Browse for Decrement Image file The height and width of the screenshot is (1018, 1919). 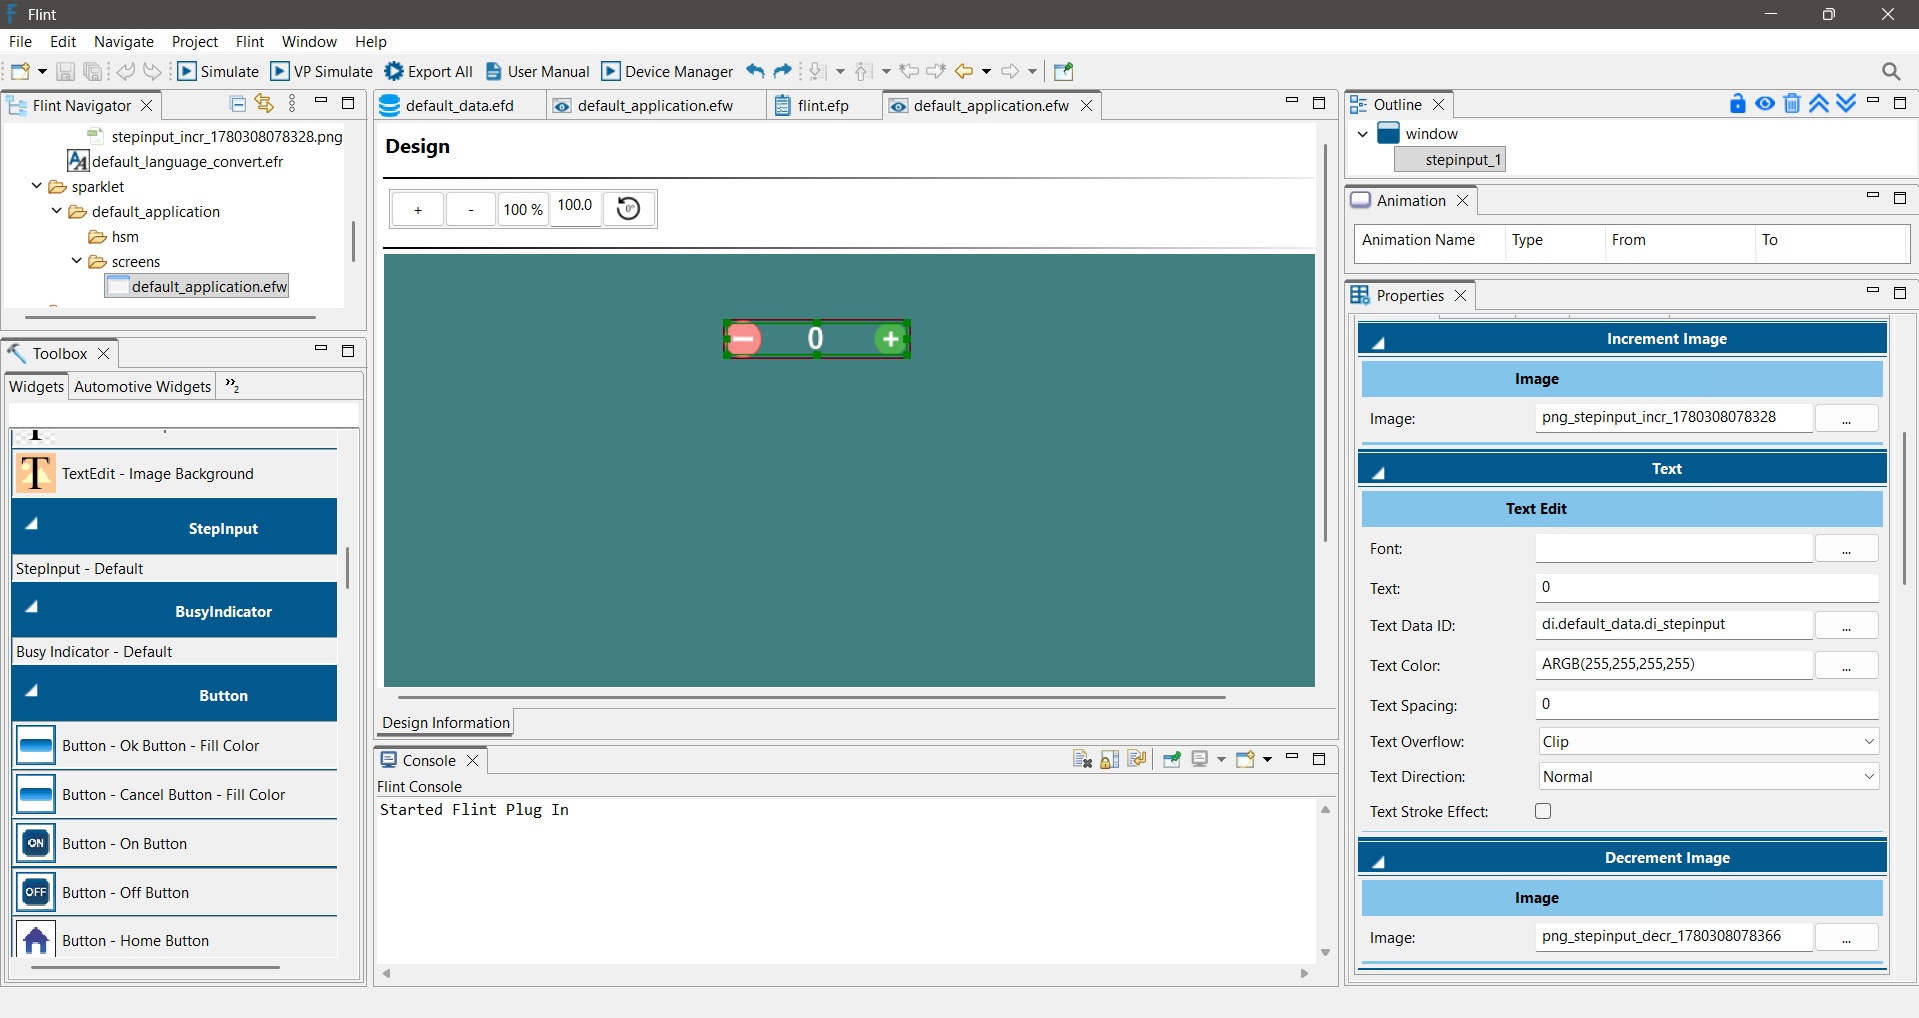tap(1846, 937)
